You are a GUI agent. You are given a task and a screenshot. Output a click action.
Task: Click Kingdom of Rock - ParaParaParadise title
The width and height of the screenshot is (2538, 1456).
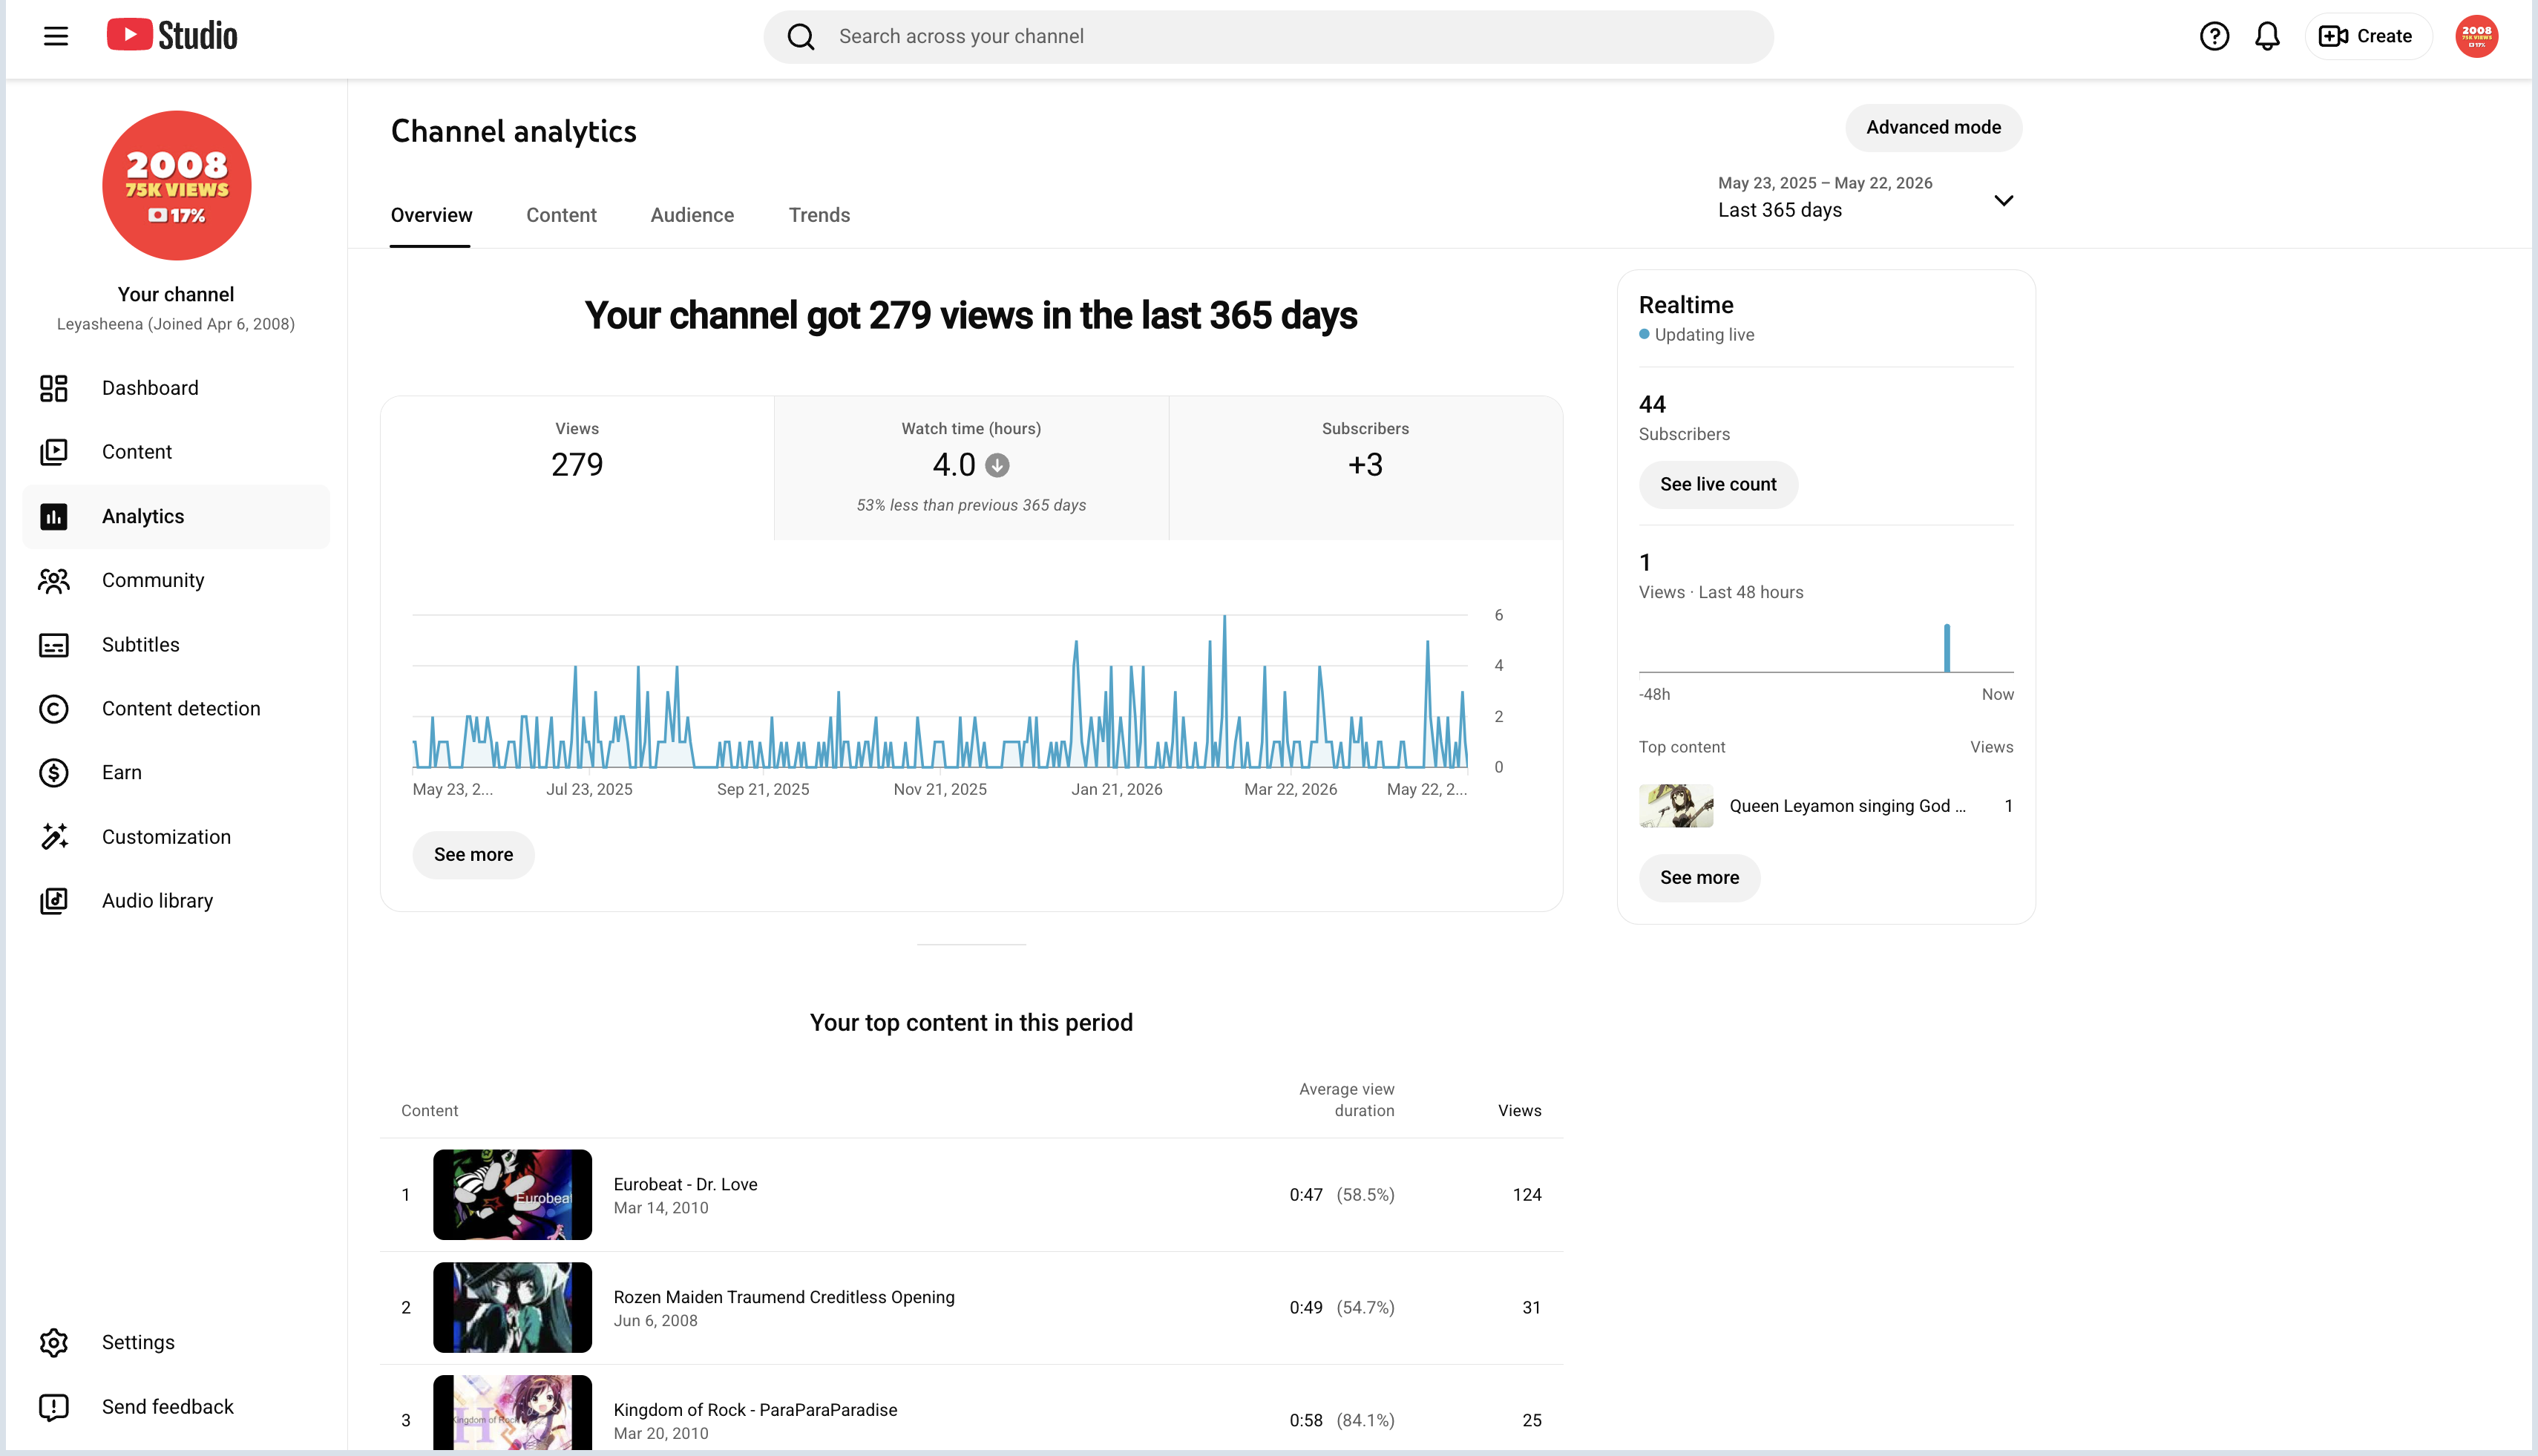point(755,1411)
